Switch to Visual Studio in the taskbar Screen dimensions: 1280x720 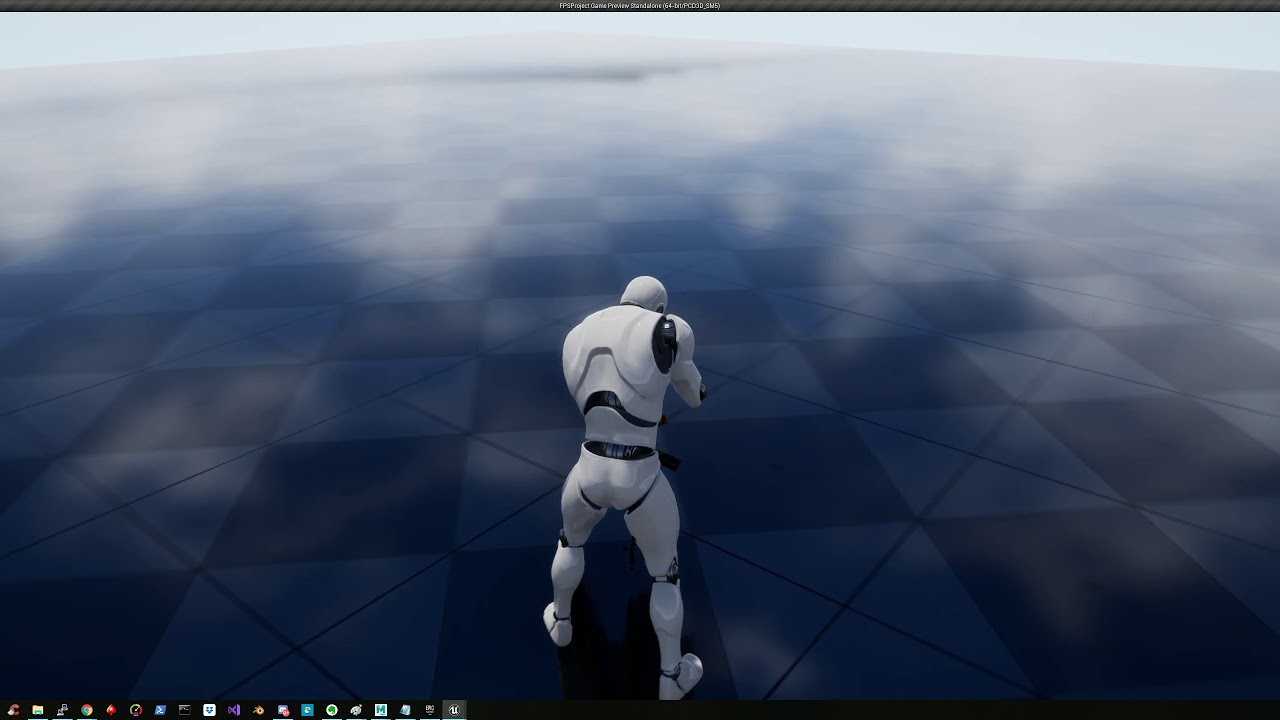click(x=234, y=710)
